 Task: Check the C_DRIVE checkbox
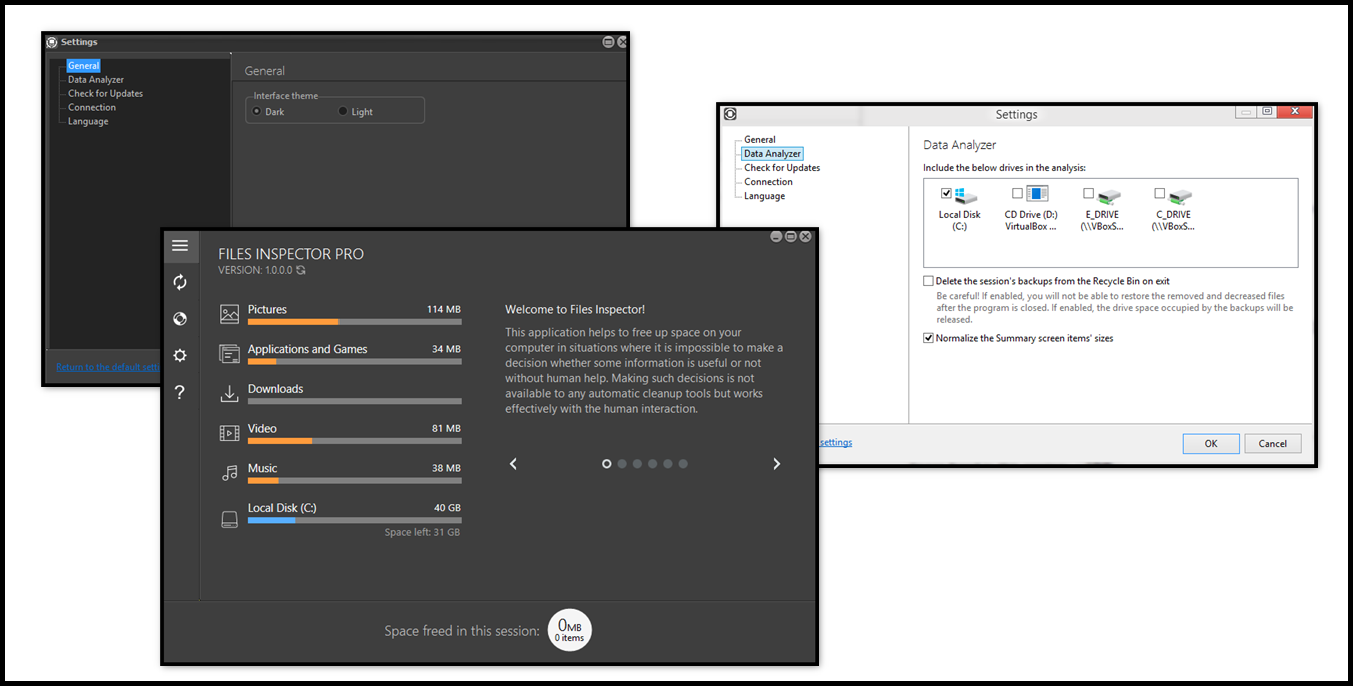tap(1160, 193)
